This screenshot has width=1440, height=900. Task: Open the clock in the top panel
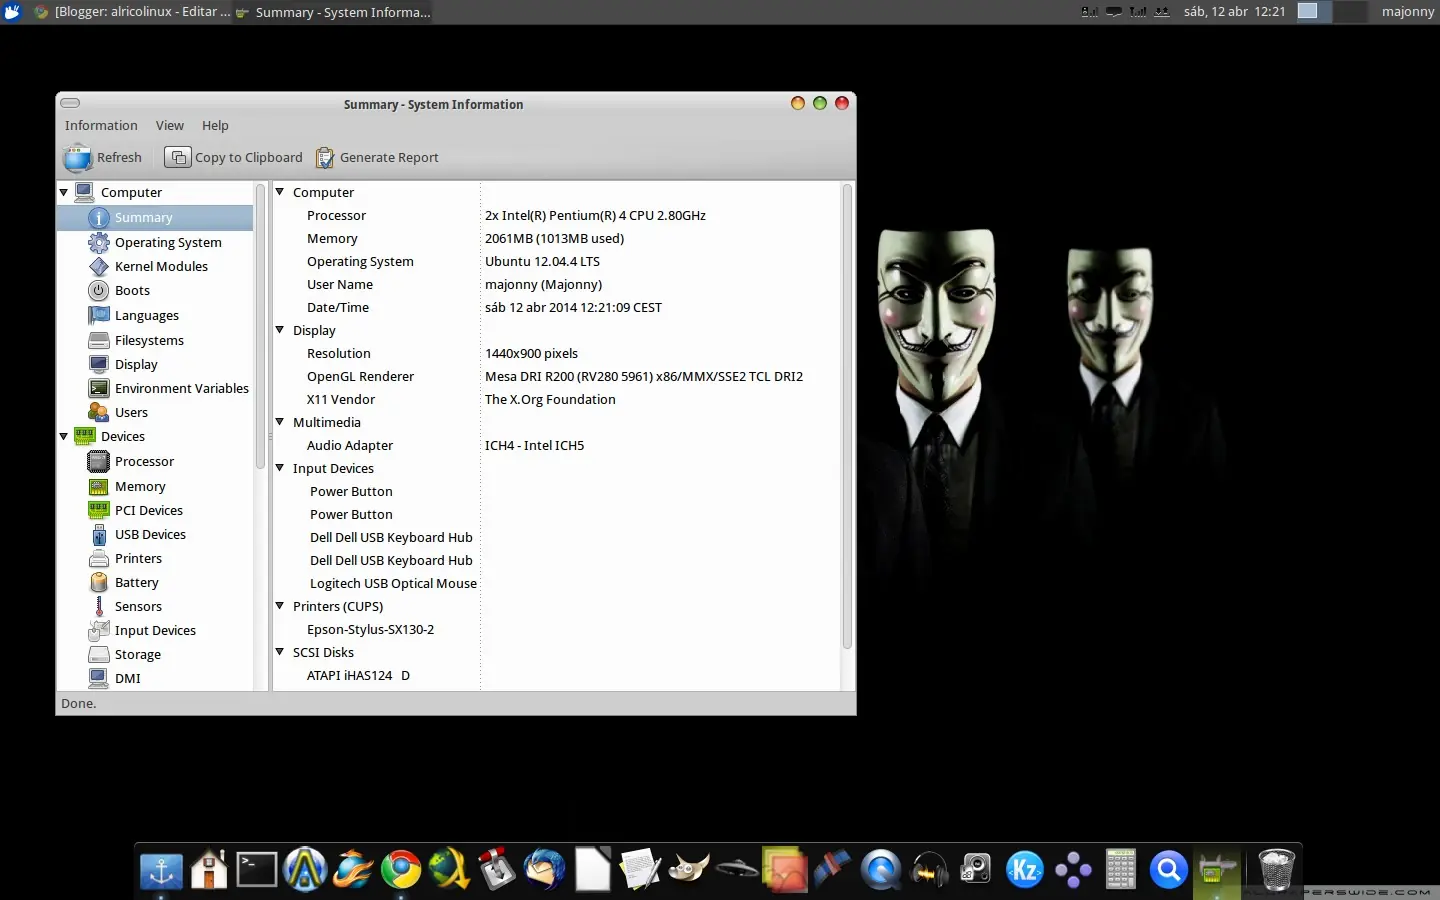1234,12
